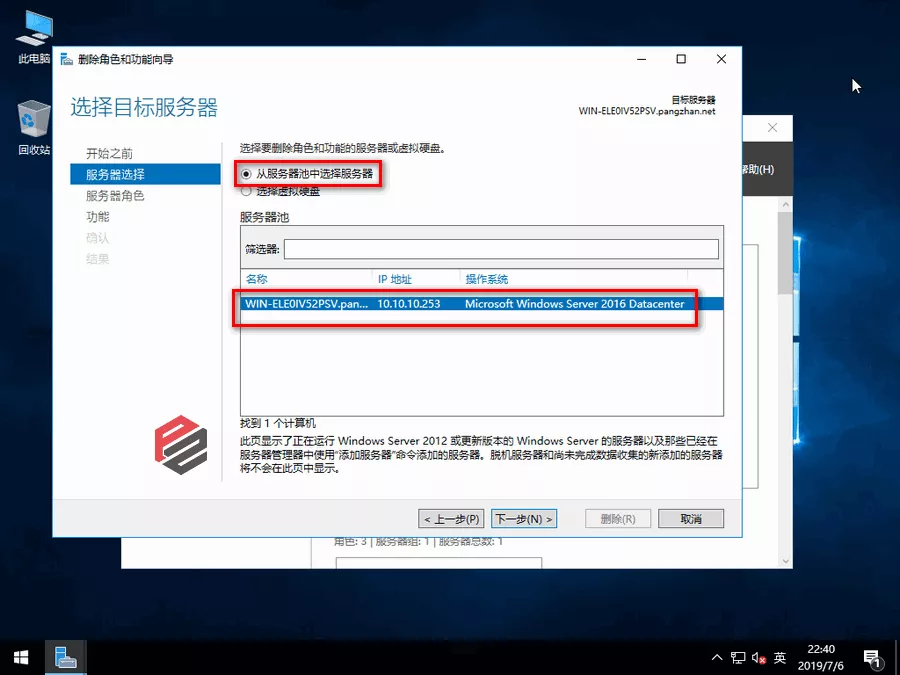The image size is (900, 675).
Task: Click the muted volume tray icon
Action: pyautogui.click(x=758, y=658)
